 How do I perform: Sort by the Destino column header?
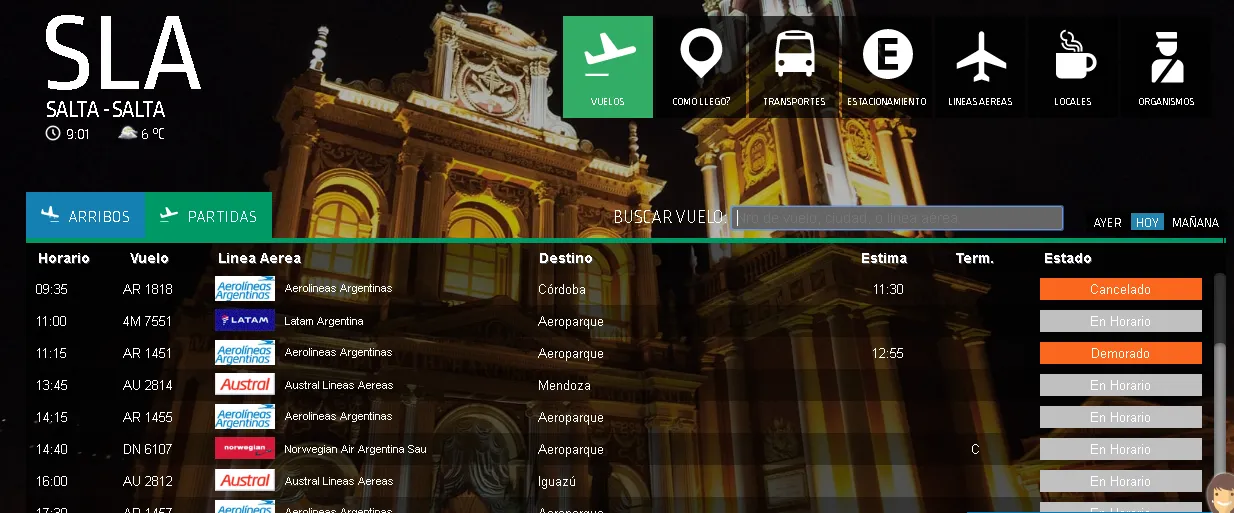565,258
